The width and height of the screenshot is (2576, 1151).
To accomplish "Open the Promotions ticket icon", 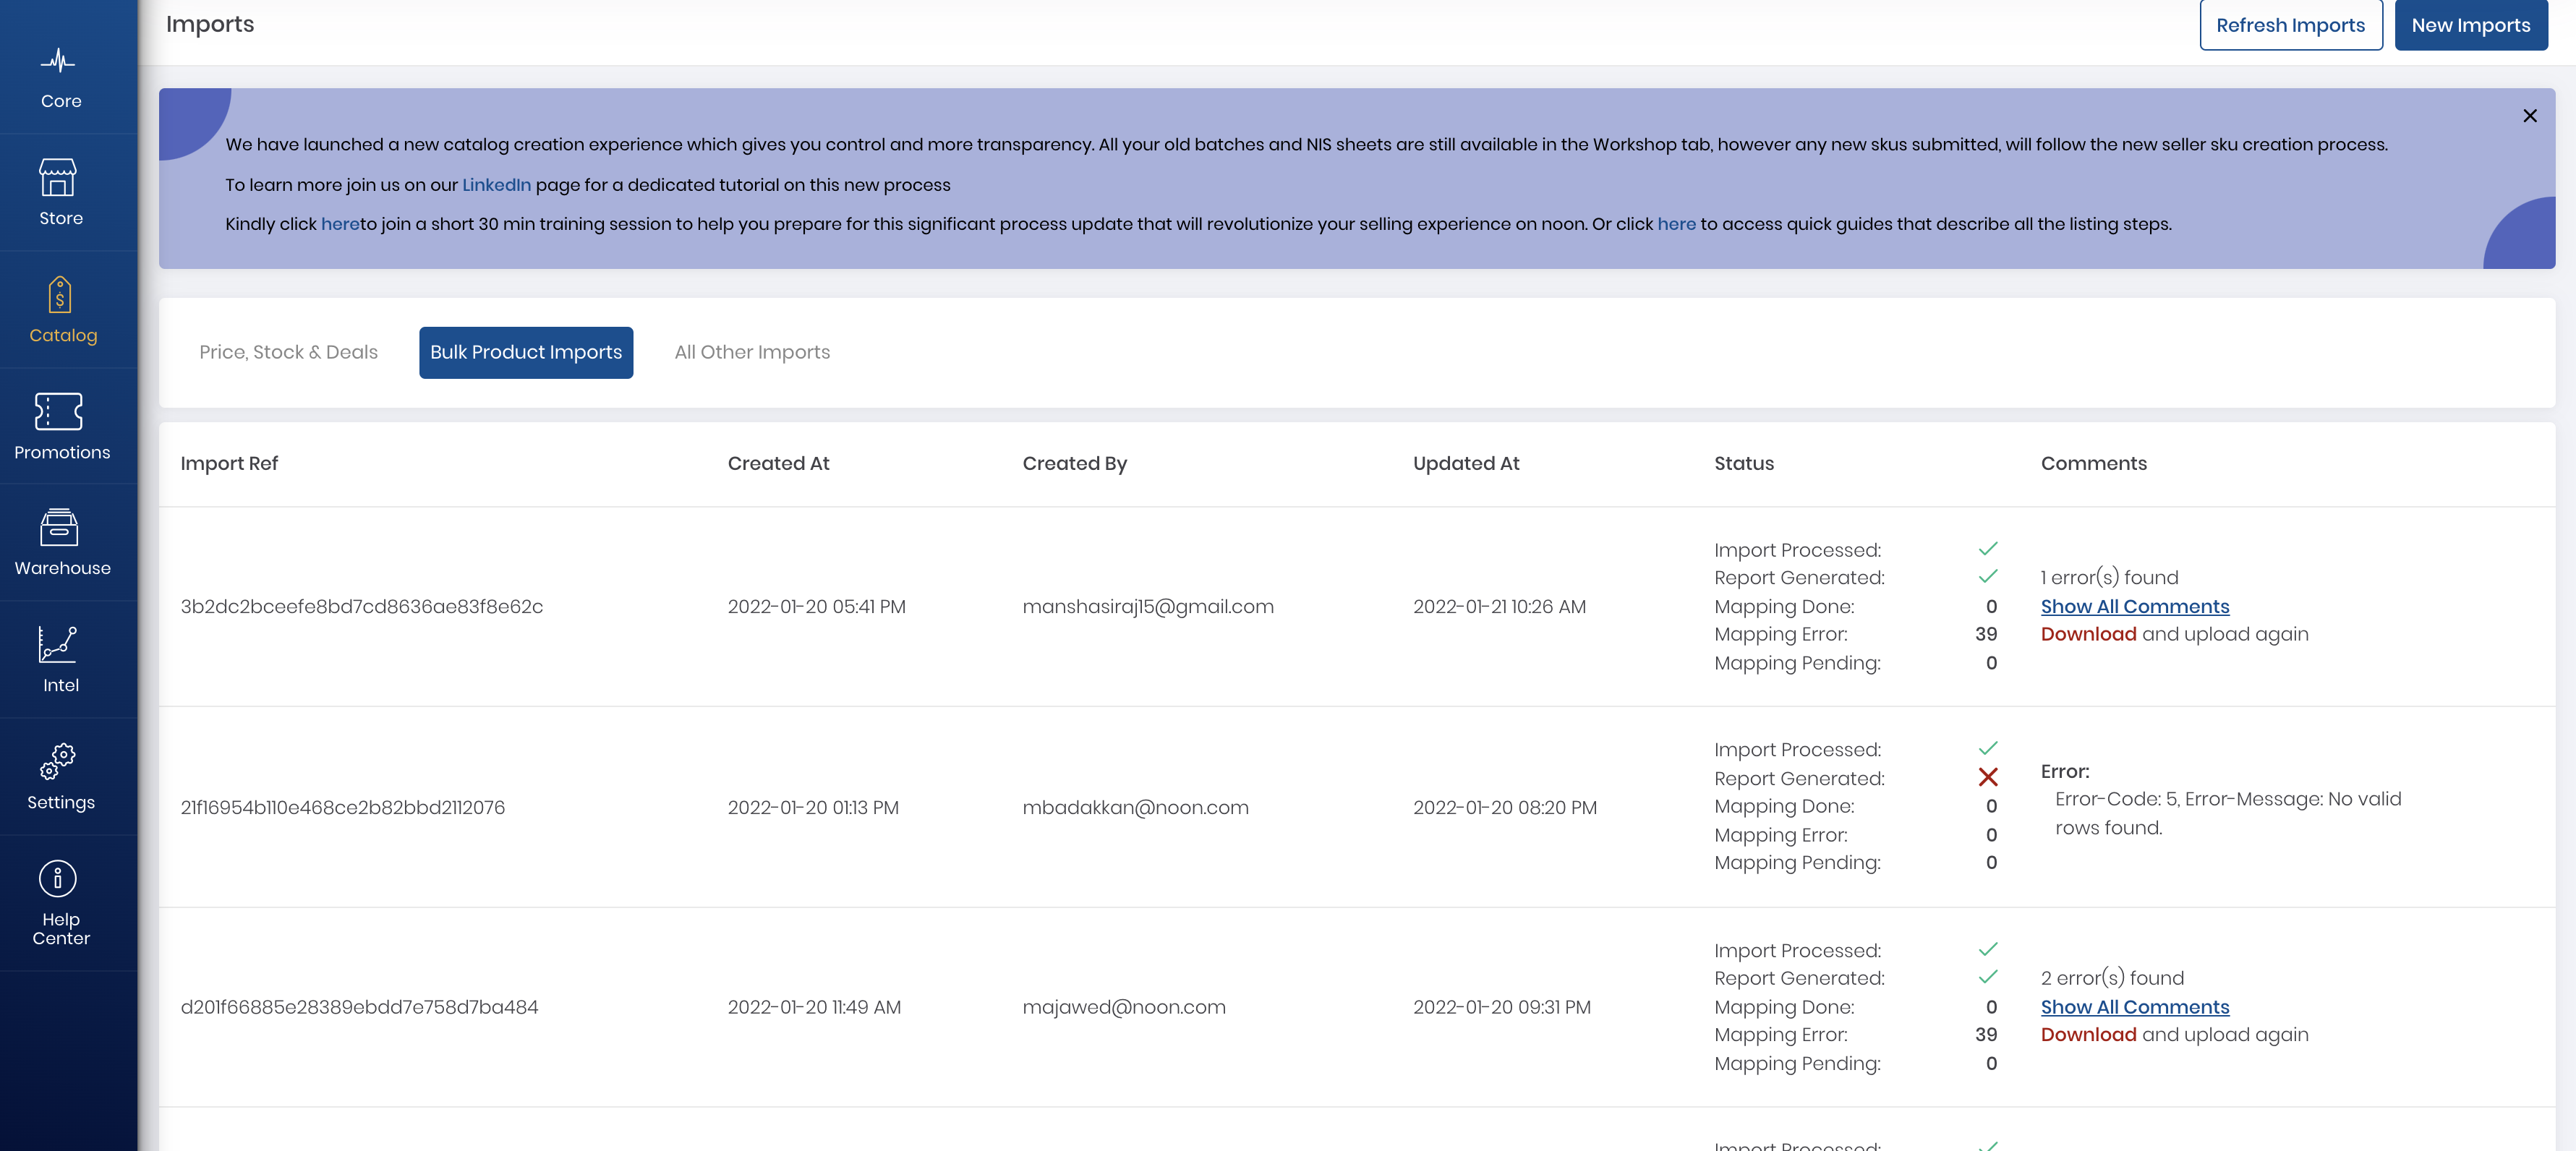I will 58,411.
